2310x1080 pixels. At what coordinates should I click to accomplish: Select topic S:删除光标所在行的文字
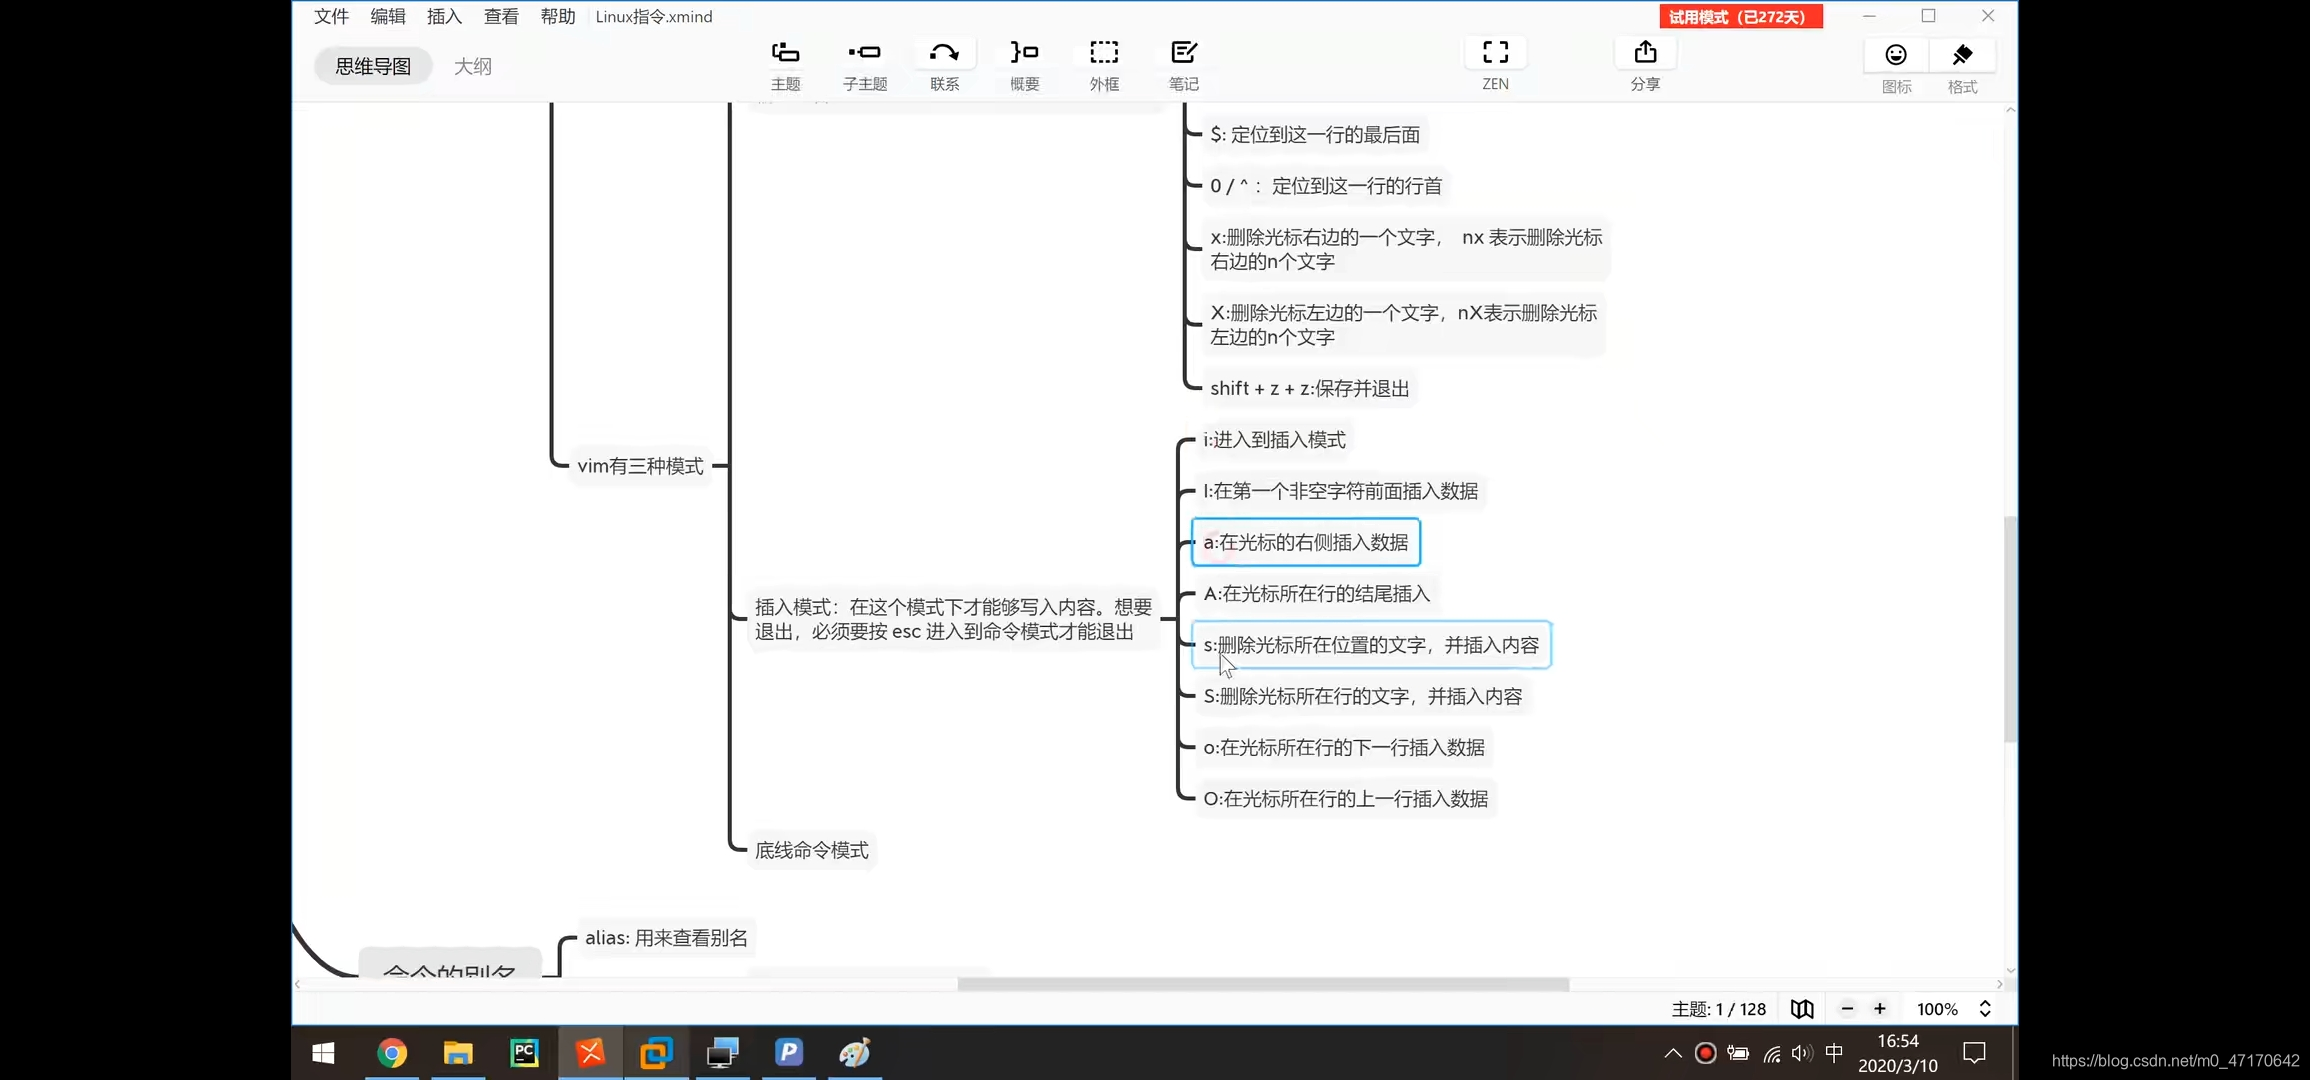coord(1363,697)
